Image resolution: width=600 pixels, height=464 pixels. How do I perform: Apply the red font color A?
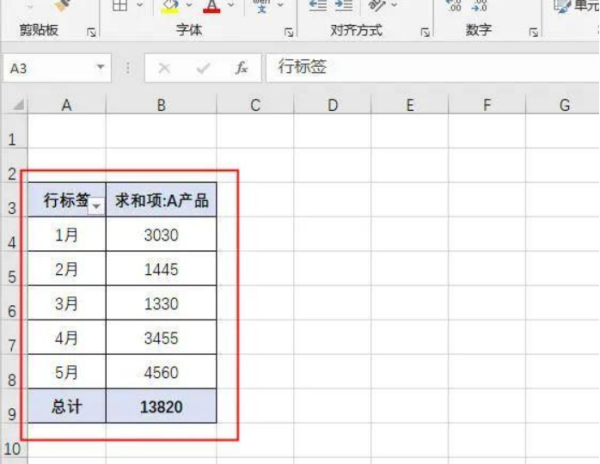212,6
